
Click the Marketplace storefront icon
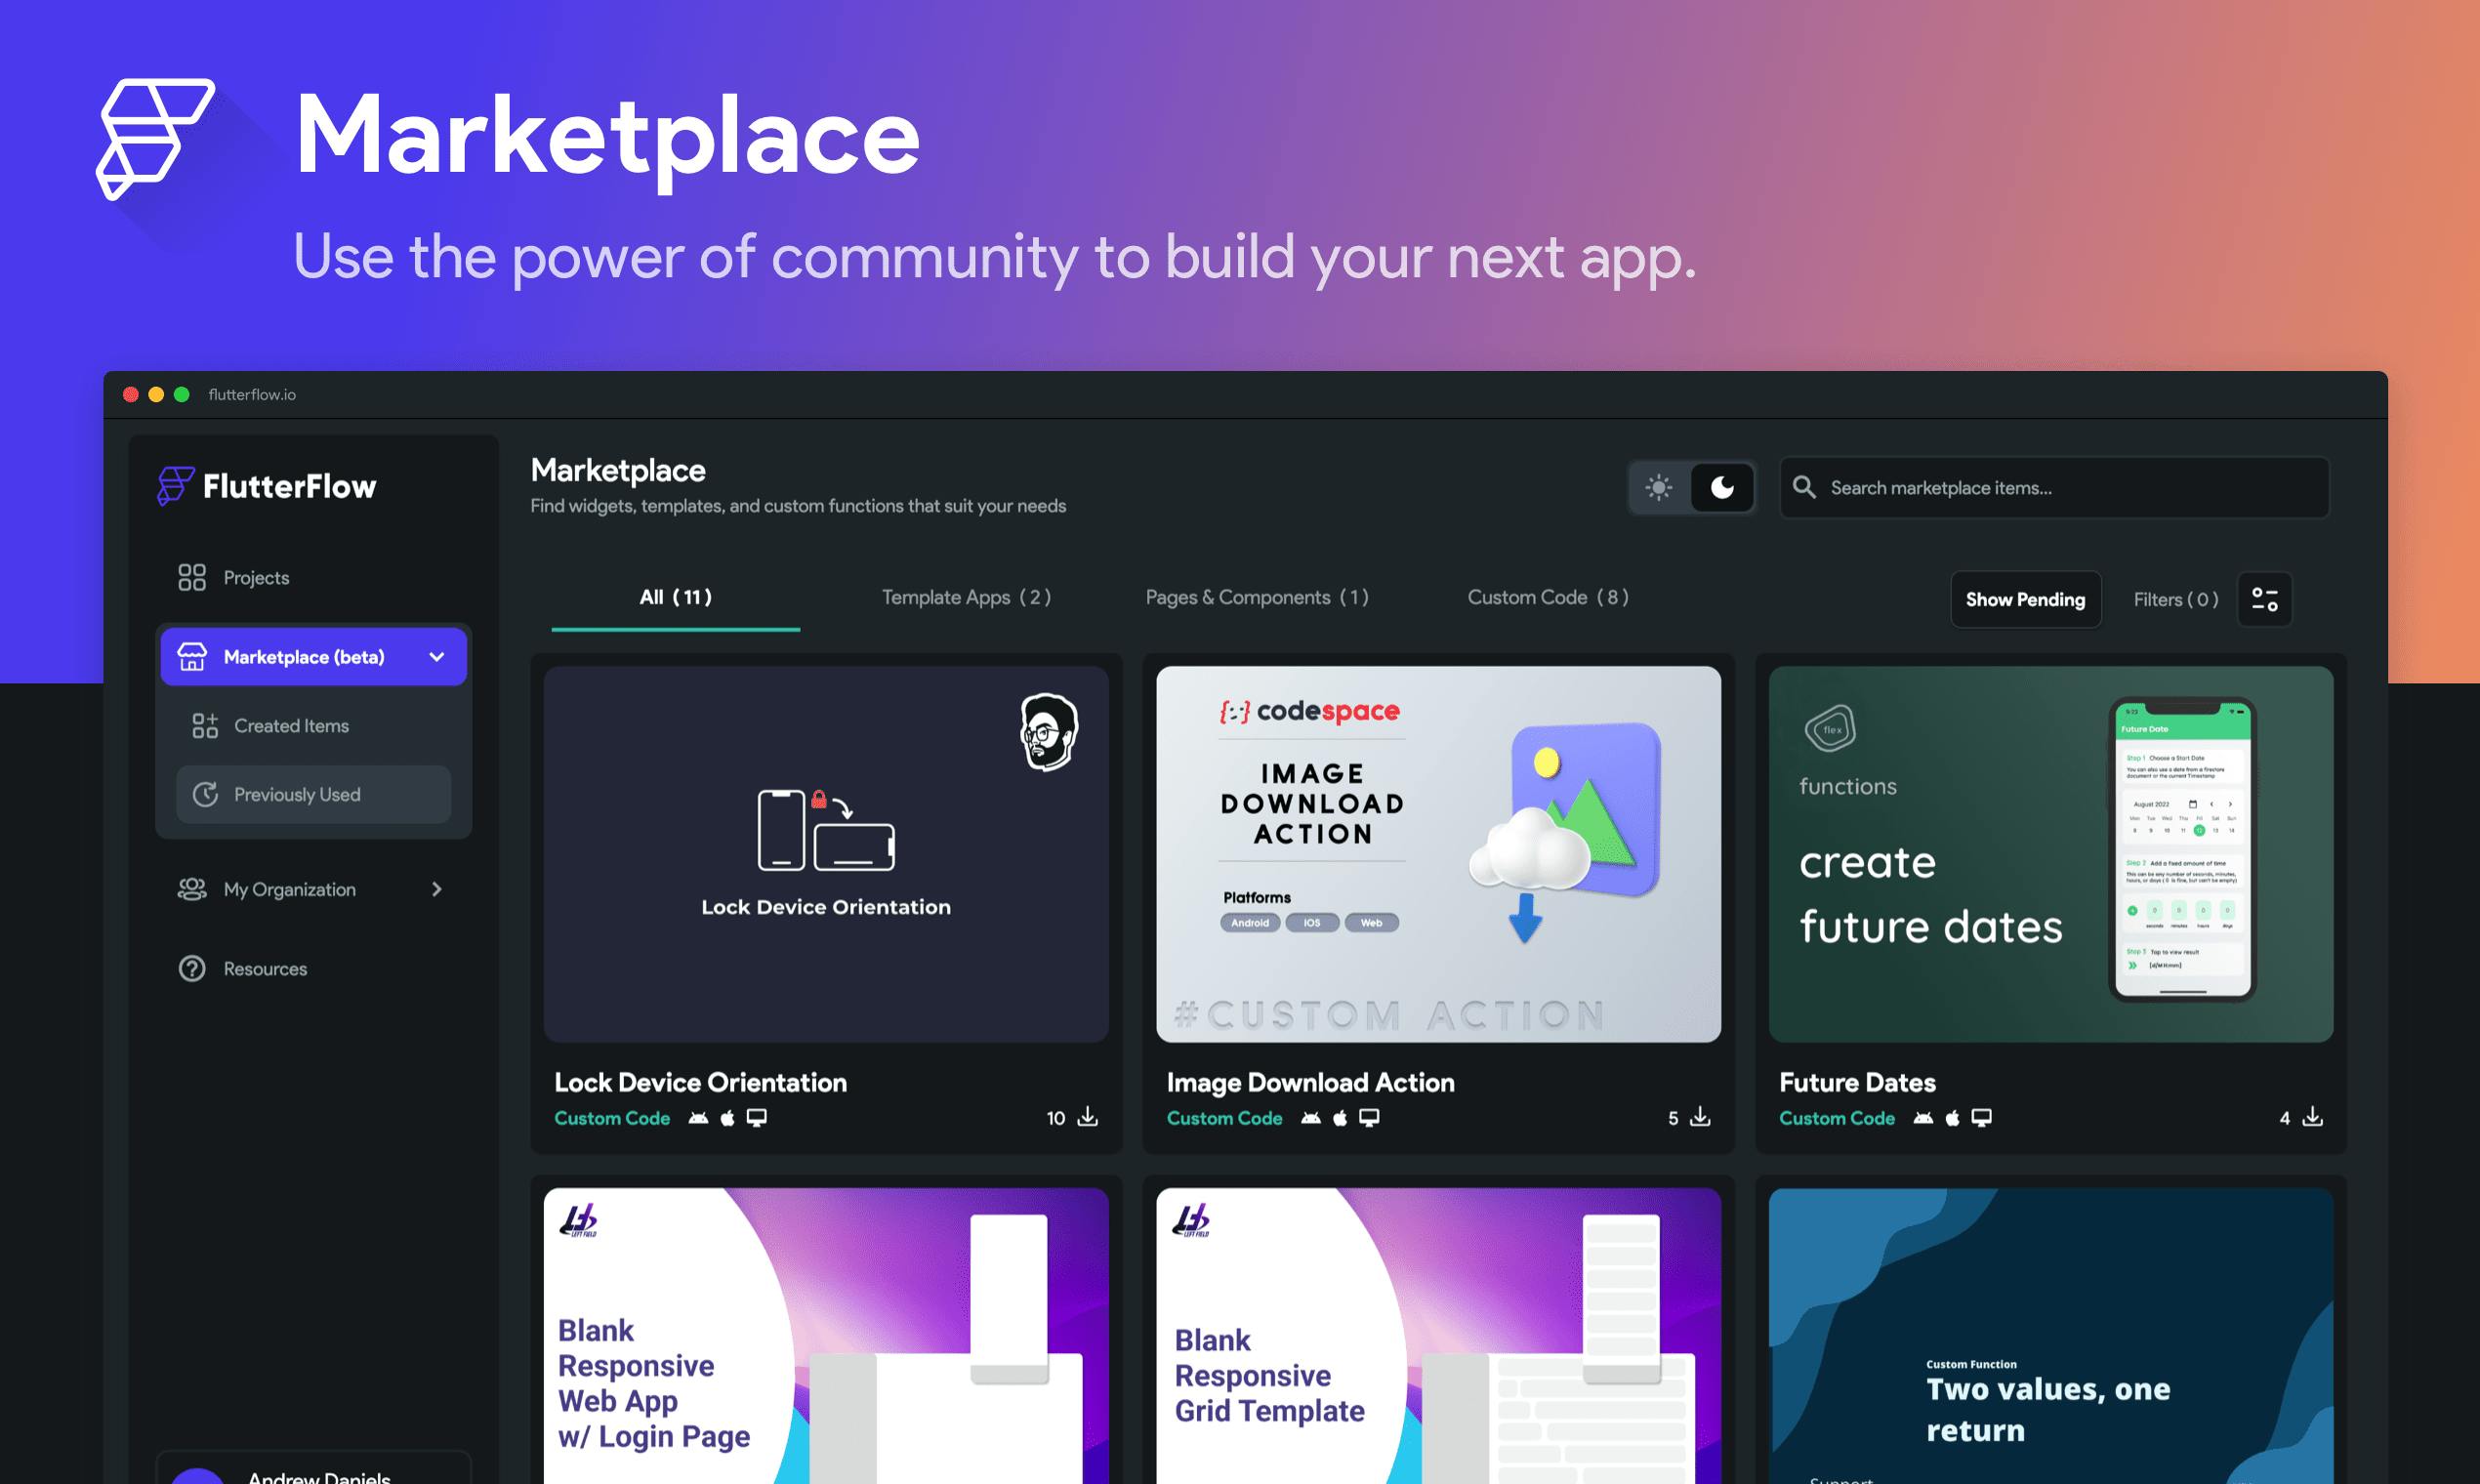pos(192,656)
